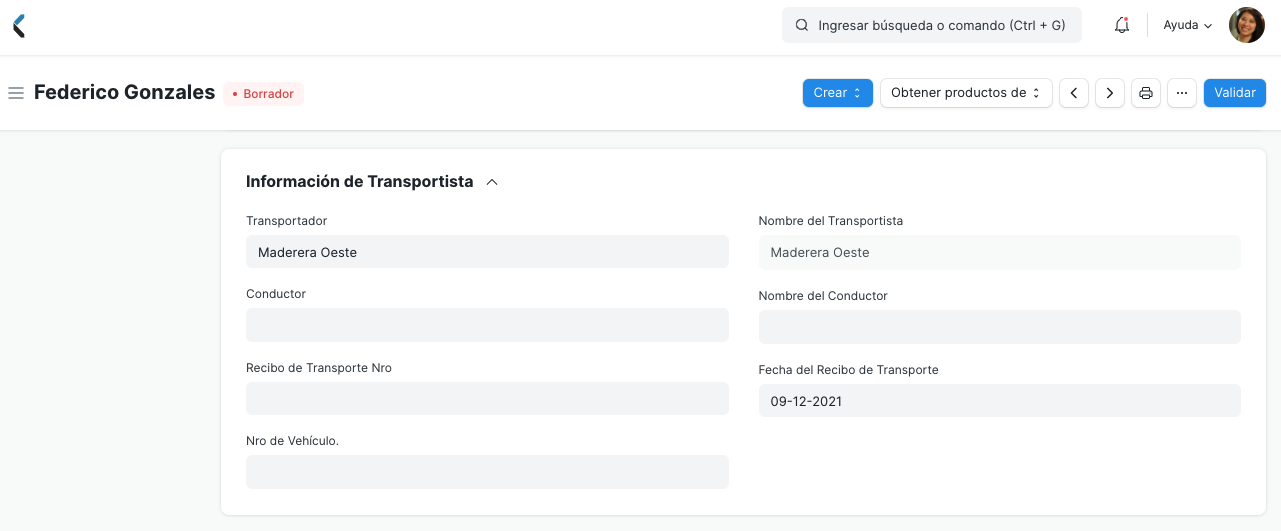Open the user avatar menu
Viewport: 1281px width, 531px height.
1246,25
